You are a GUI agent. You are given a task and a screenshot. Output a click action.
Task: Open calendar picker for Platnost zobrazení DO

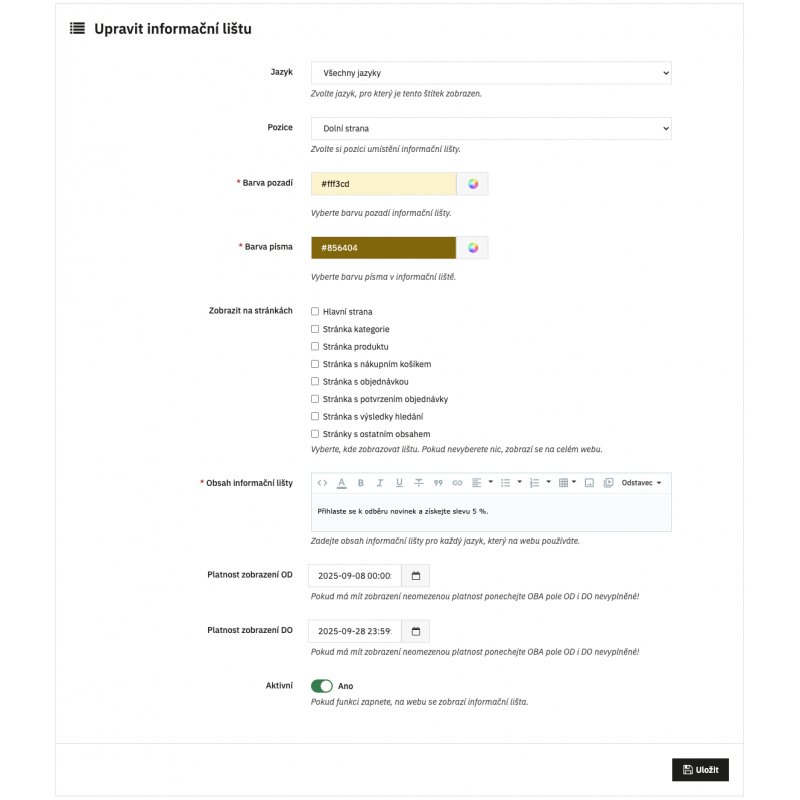click(x=416, y=631)
